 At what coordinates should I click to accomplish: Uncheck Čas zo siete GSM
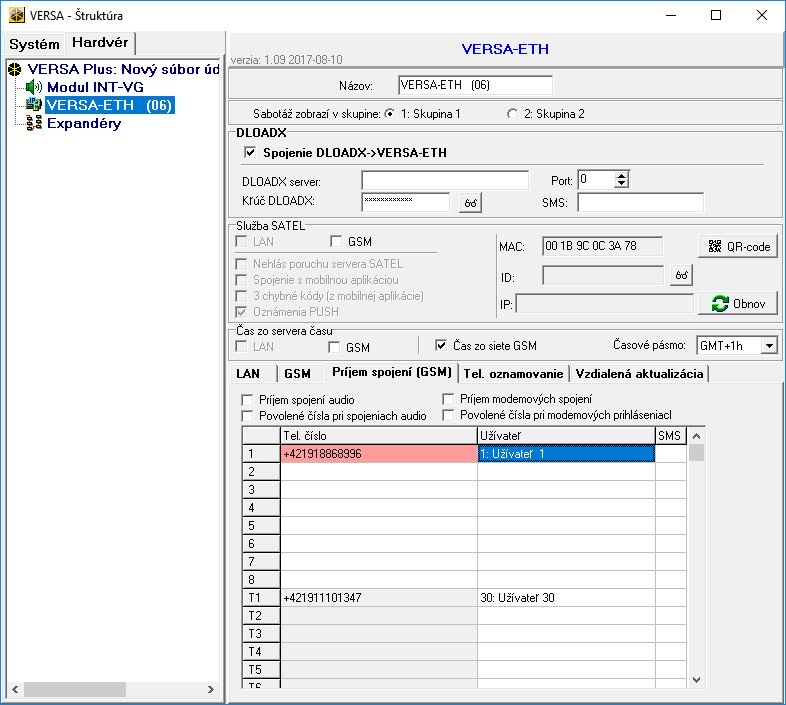441,346
